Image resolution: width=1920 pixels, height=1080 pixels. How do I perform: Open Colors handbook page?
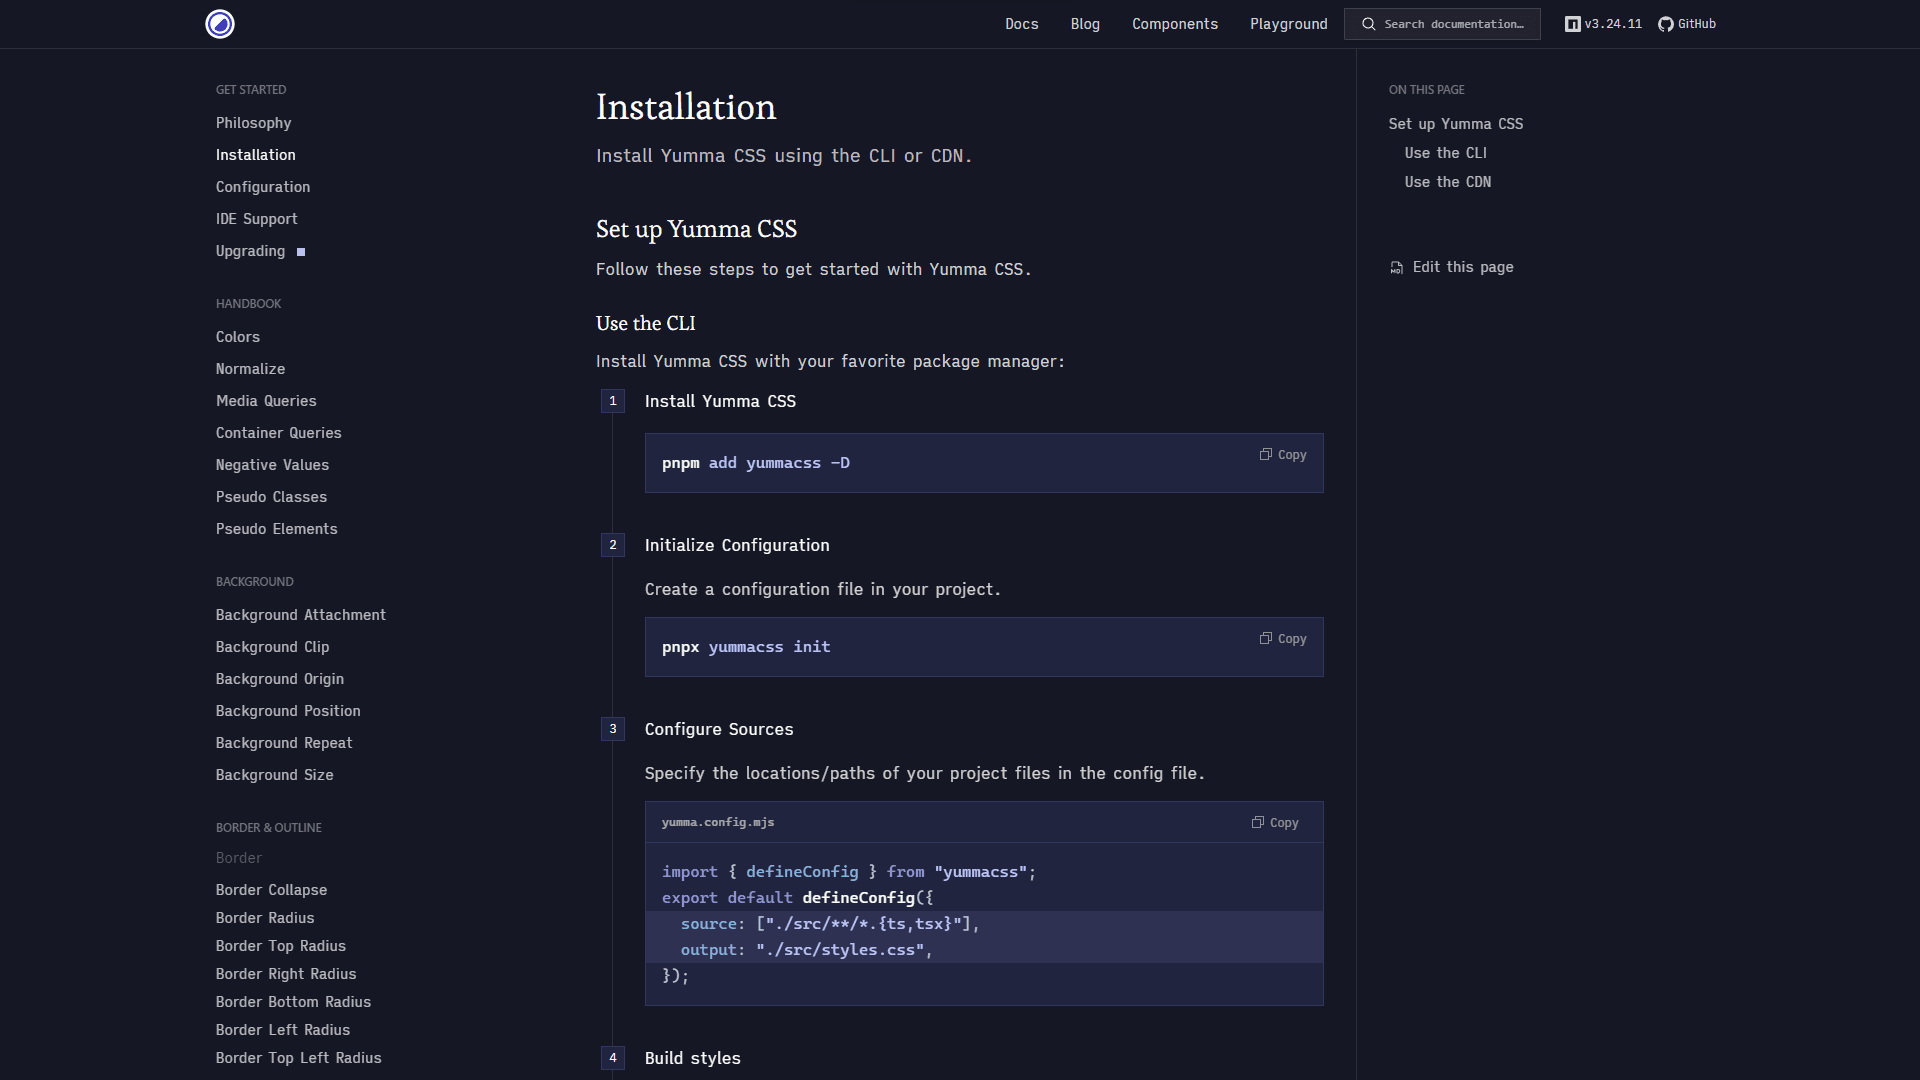coord(238,337)
